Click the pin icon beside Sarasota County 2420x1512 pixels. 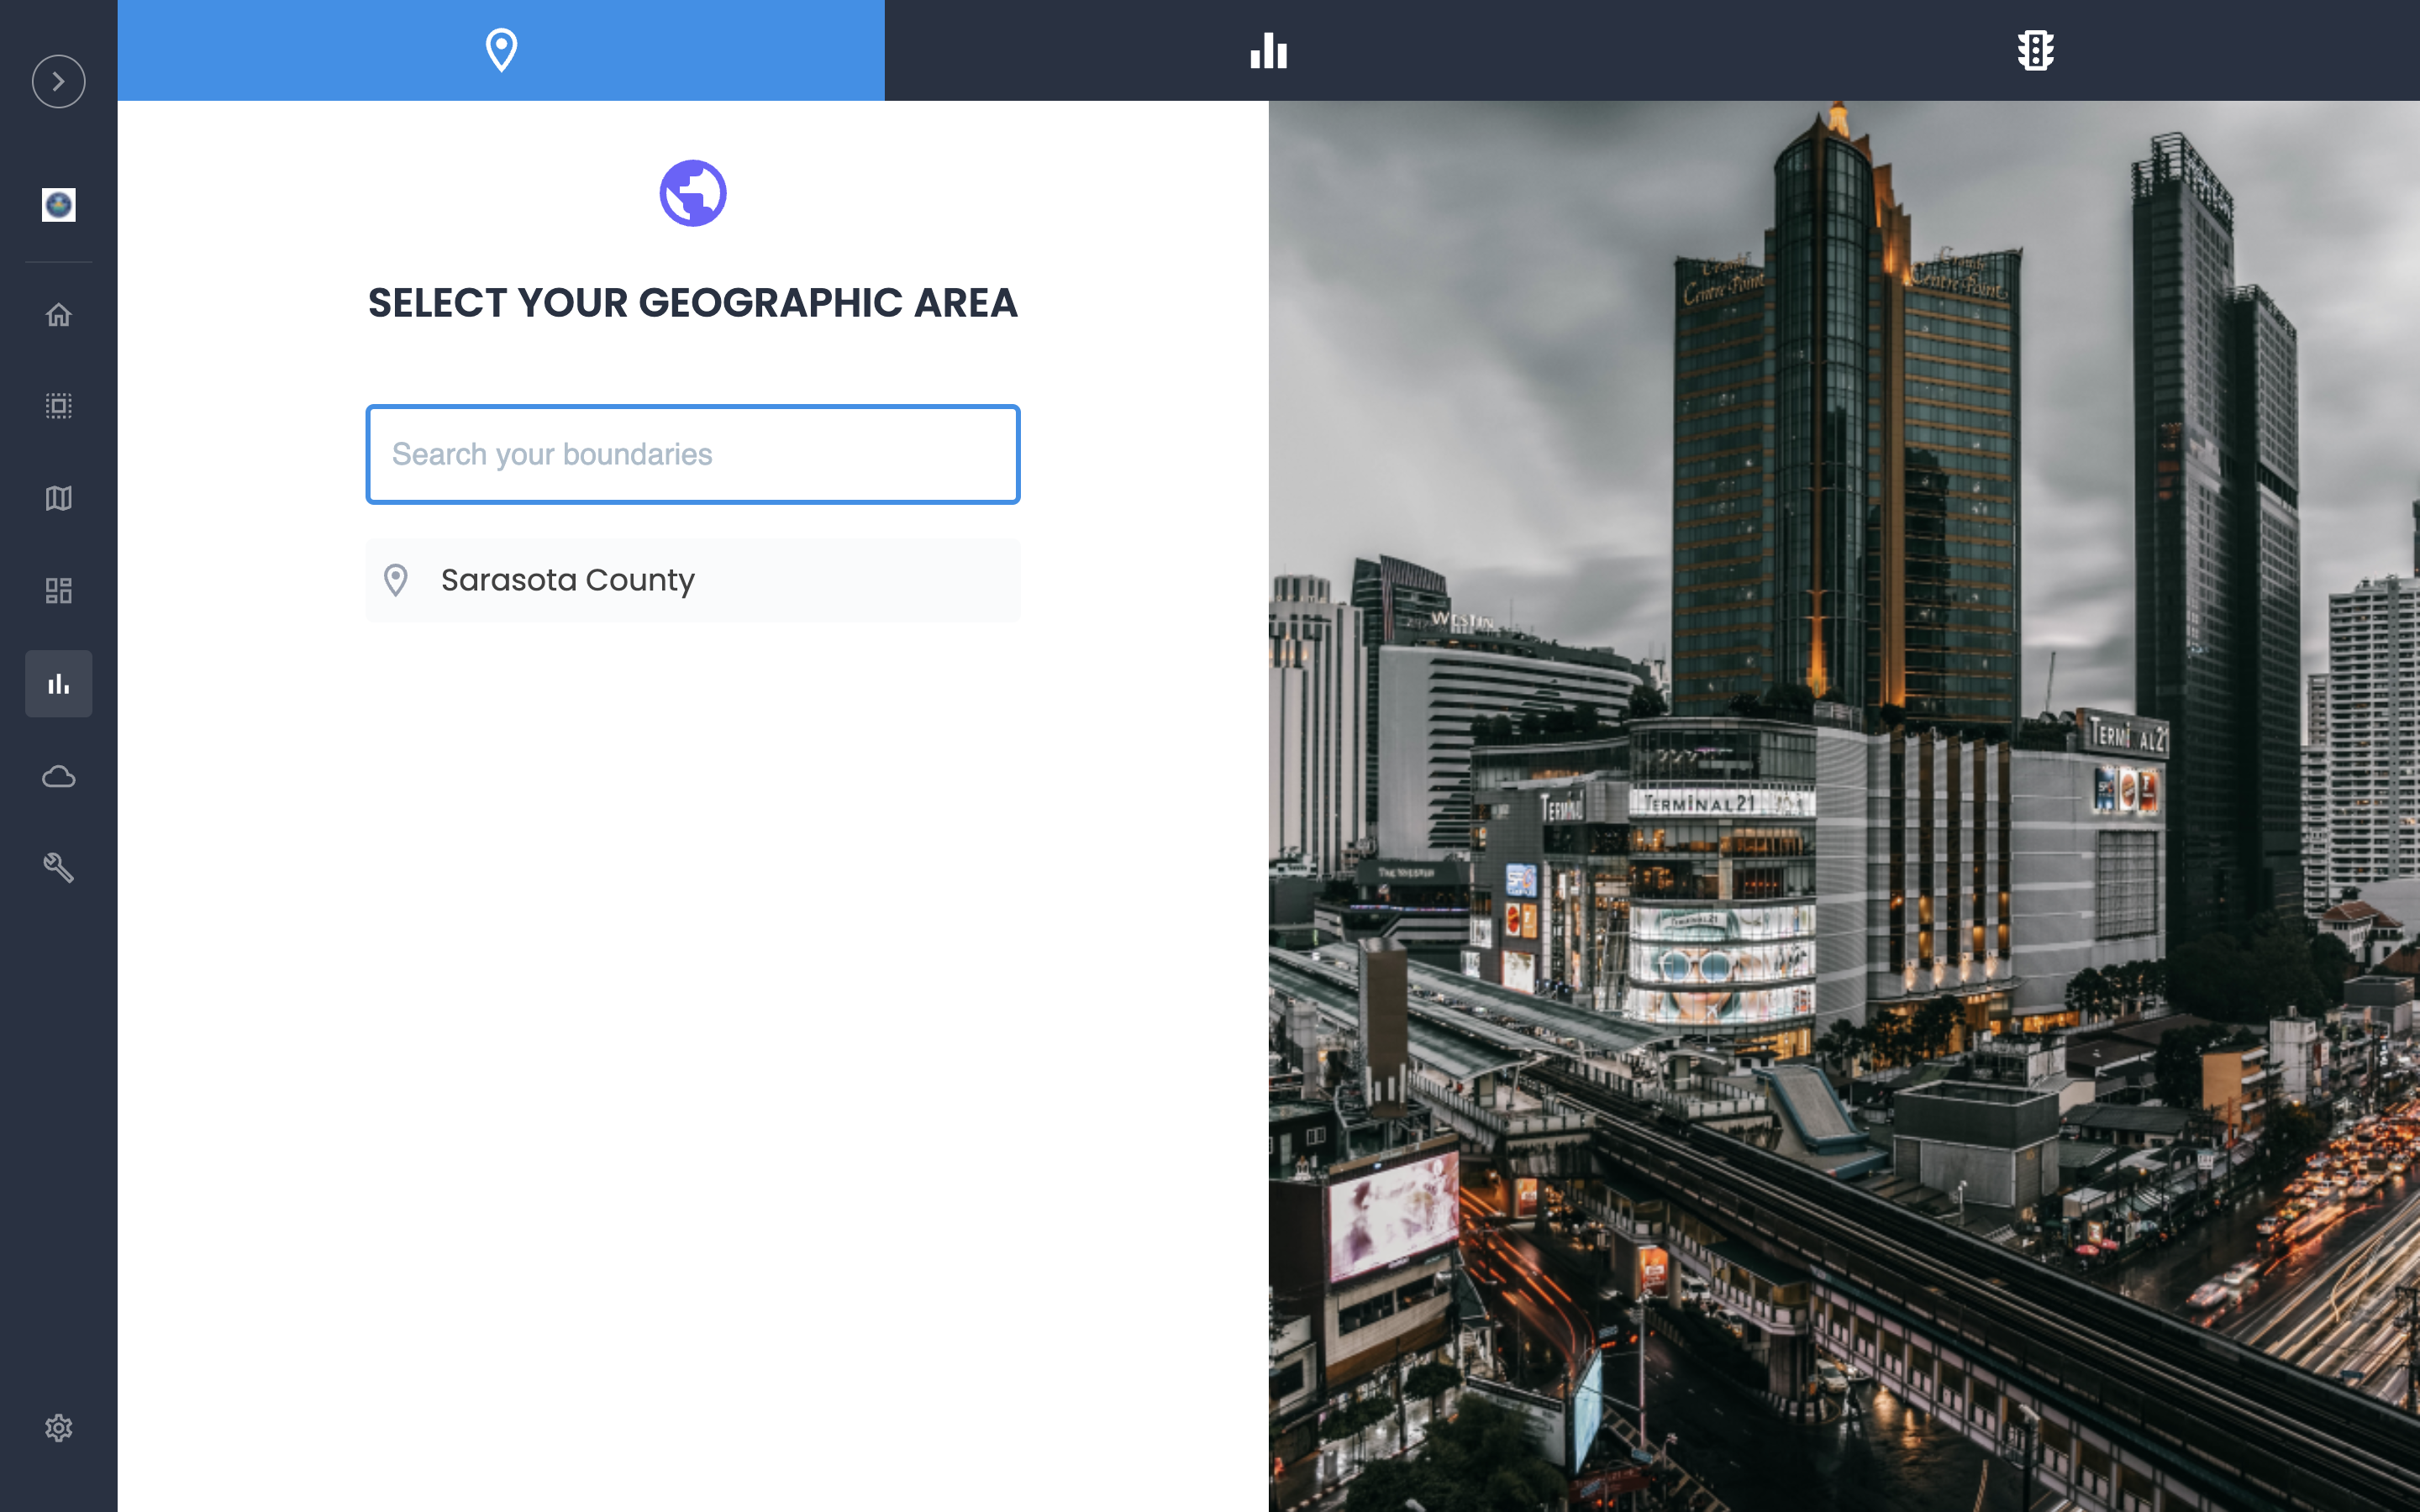click(396, 581)
